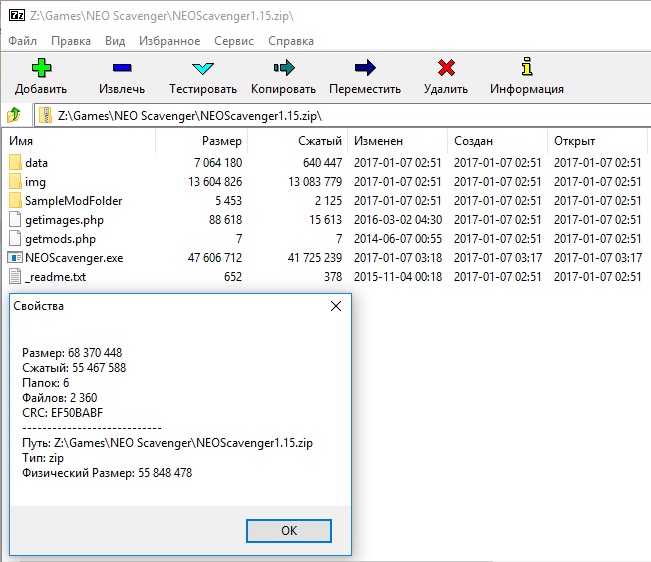Image resolution: width=651 pixels, height=562 pixels.
Task: Select the _readme.txt document icon
Action: tap(15, 276)
